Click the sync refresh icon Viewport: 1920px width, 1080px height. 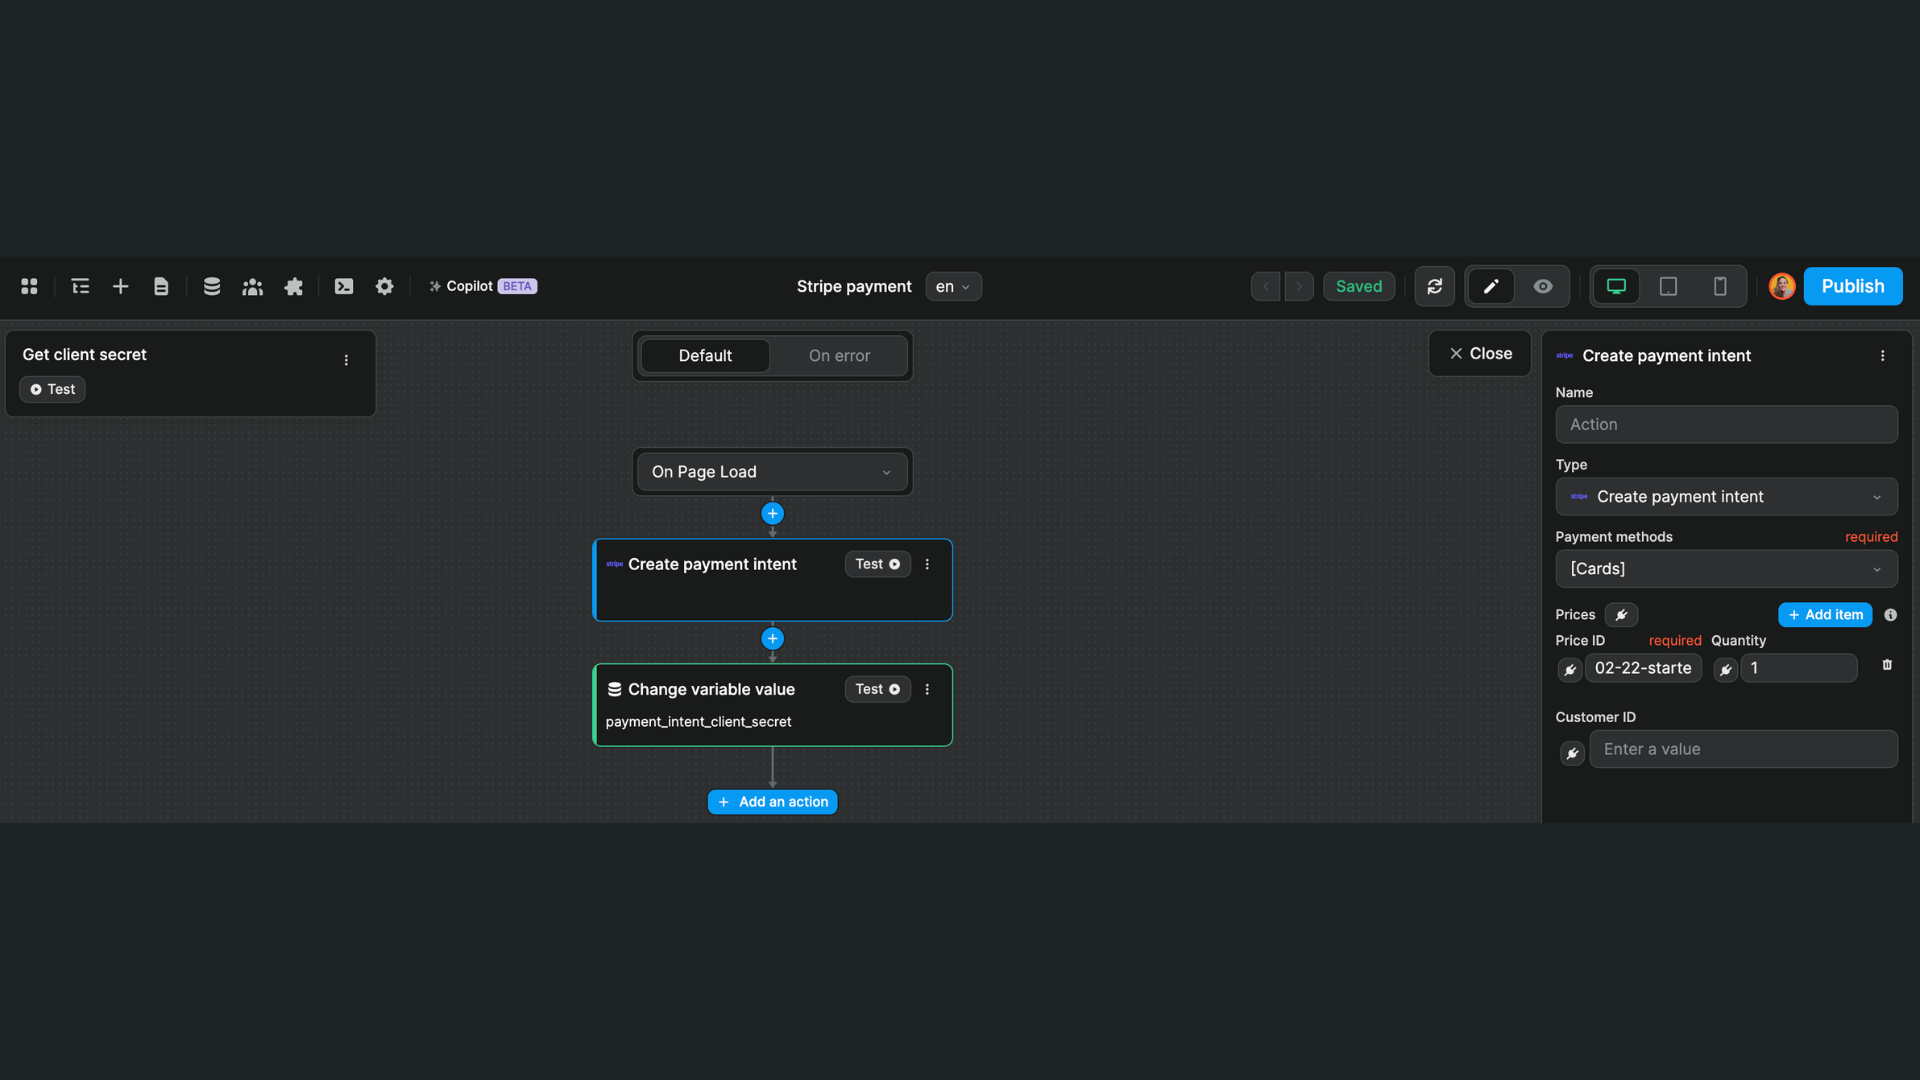tap(1434, 287)
